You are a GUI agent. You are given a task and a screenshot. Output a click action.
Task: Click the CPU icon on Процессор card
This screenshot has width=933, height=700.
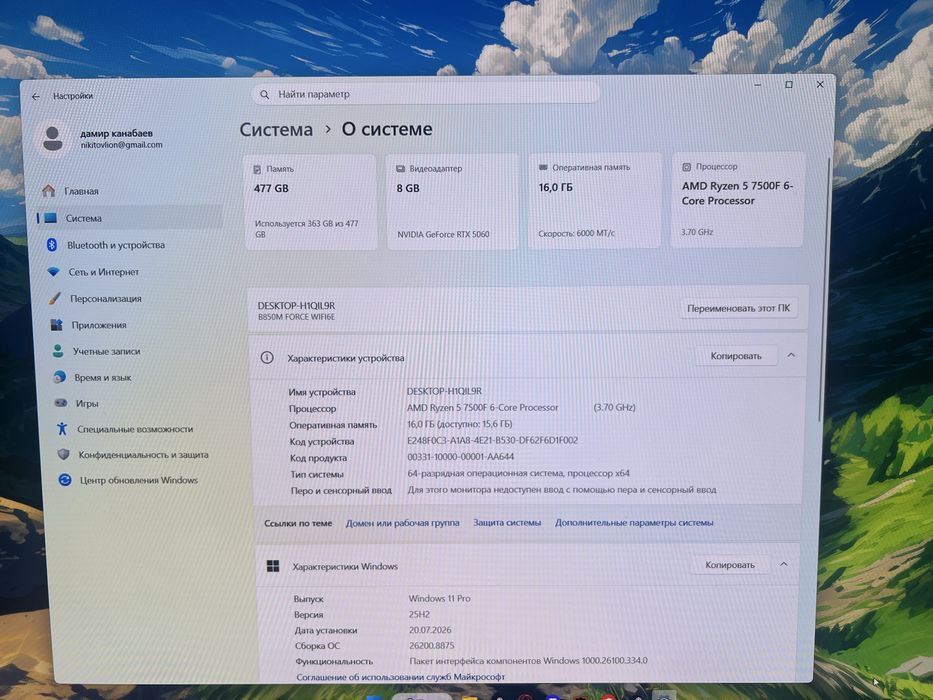pyautogui.click(x=686, y=167)
